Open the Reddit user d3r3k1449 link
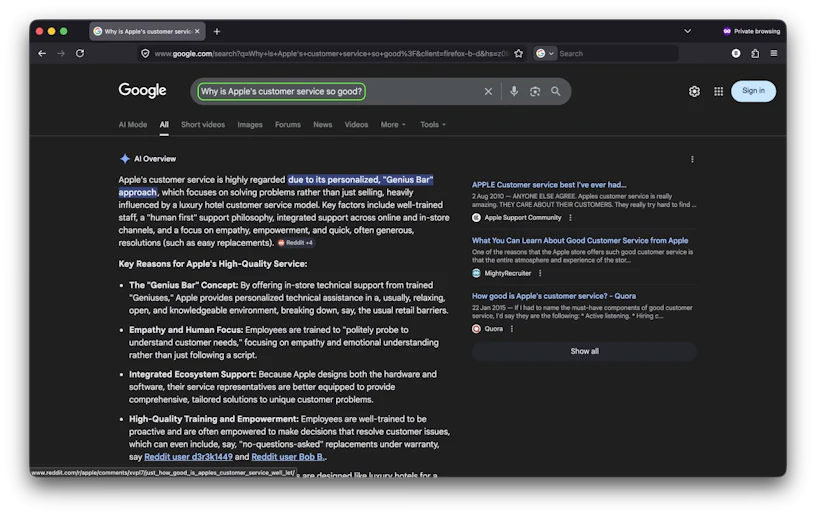 (188, 457)
